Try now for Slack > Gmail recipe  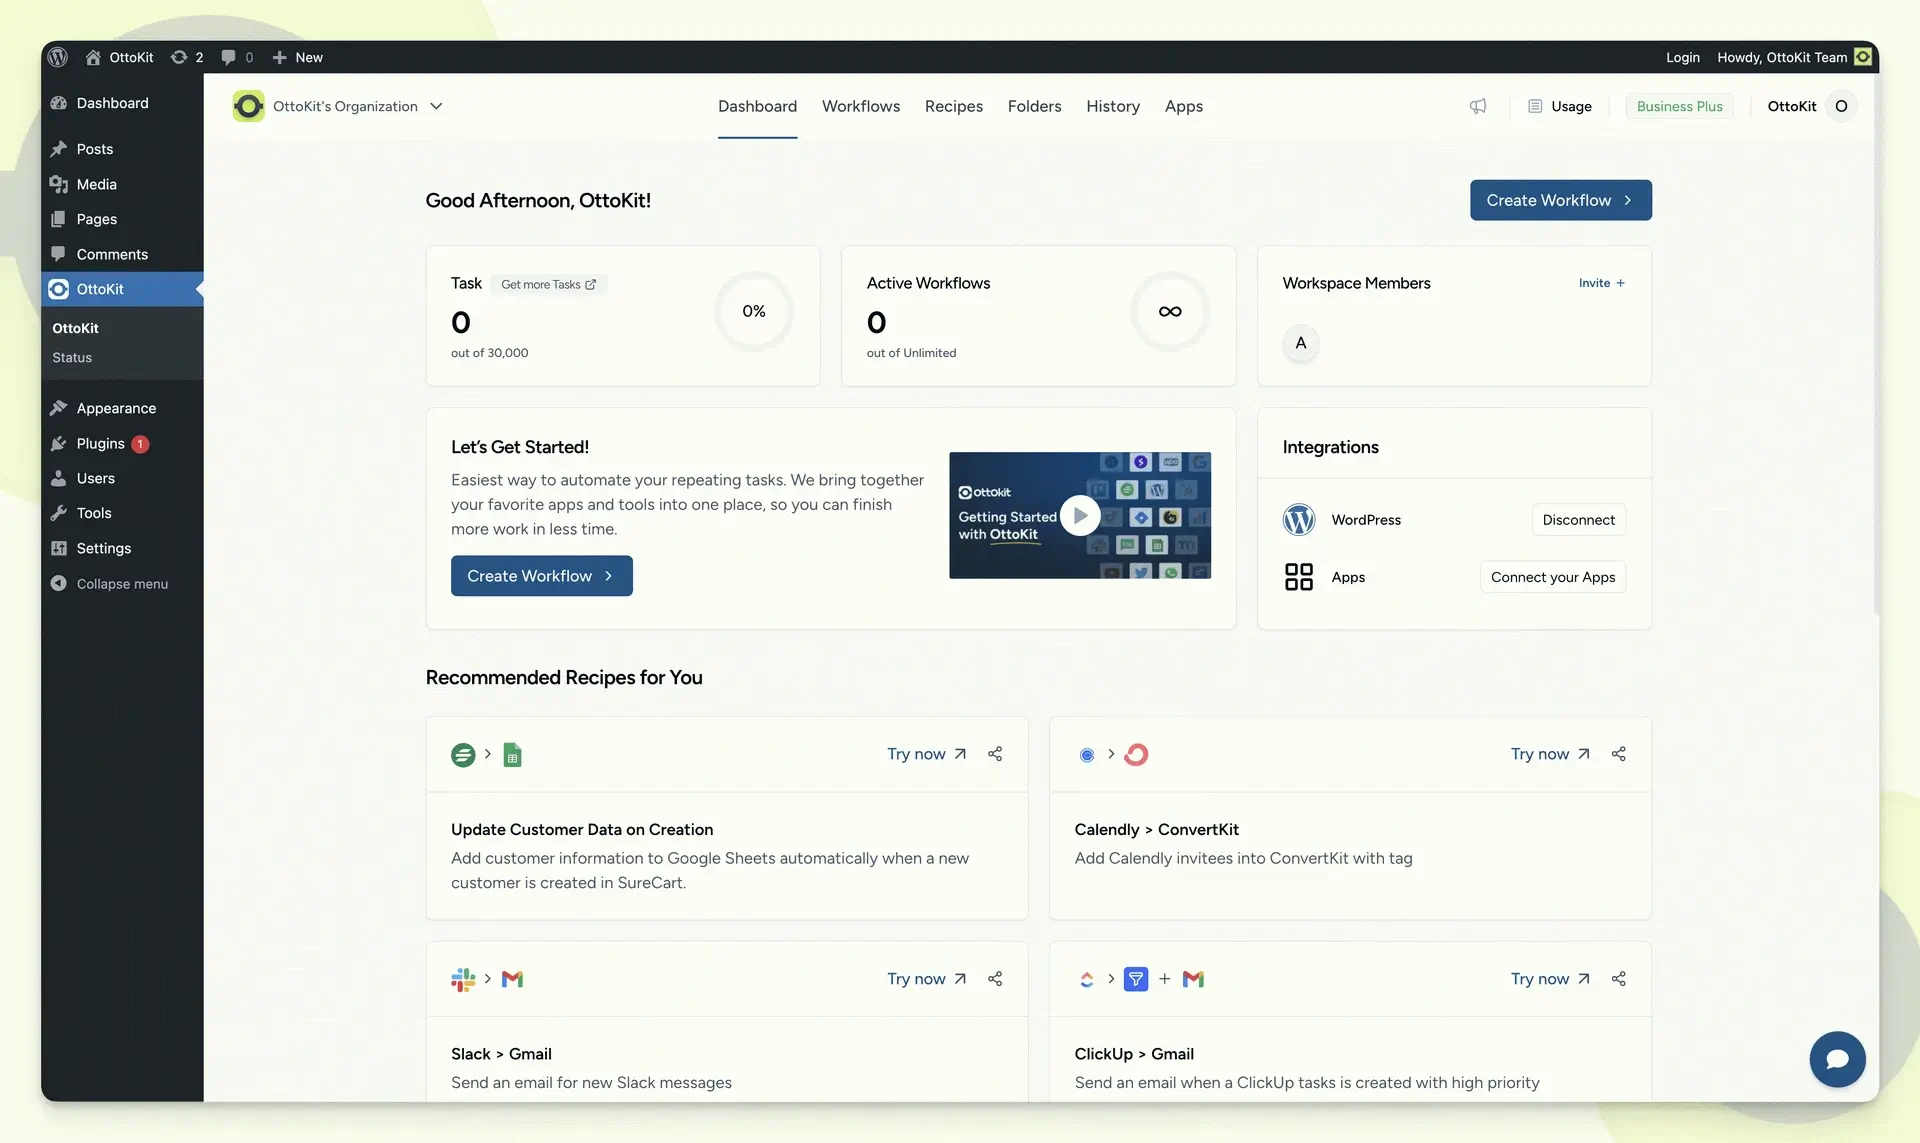(926, 979)
